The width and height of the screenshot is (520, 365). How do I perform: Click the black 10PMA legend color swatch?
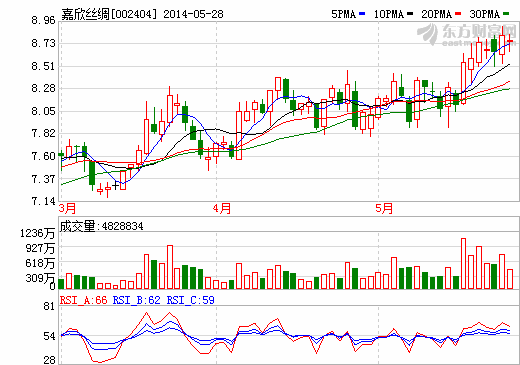point(410,14)
